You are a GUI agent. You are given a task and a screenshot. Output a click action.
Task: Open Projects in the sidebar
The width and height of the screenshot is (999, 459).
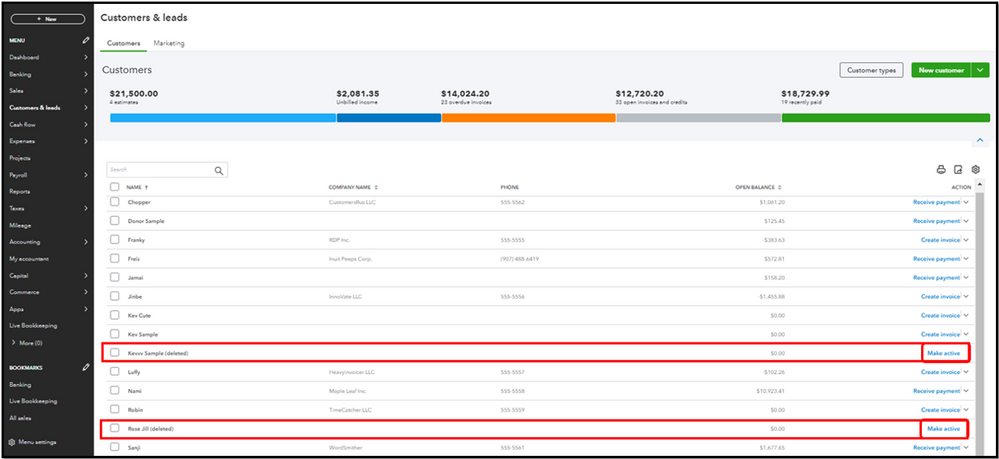[x=20, y=157]
